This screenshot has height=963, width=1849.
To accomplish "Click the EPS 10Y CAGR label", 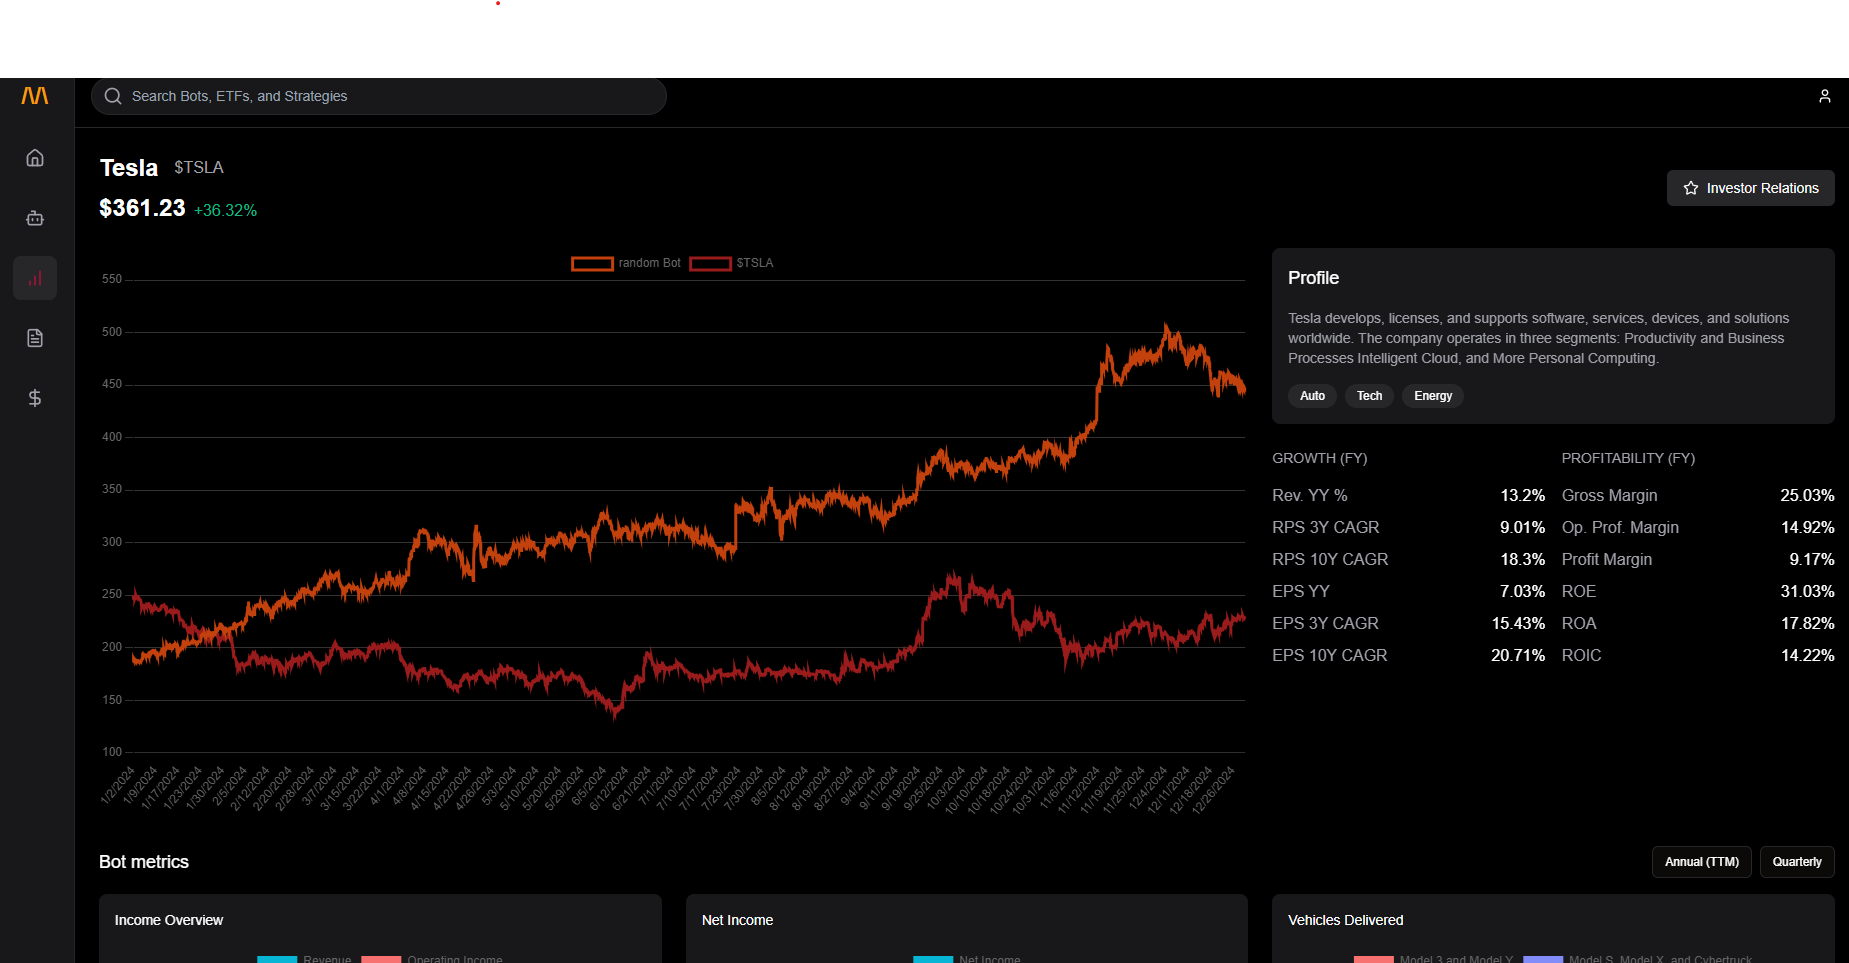I will tap(1330, 656).
